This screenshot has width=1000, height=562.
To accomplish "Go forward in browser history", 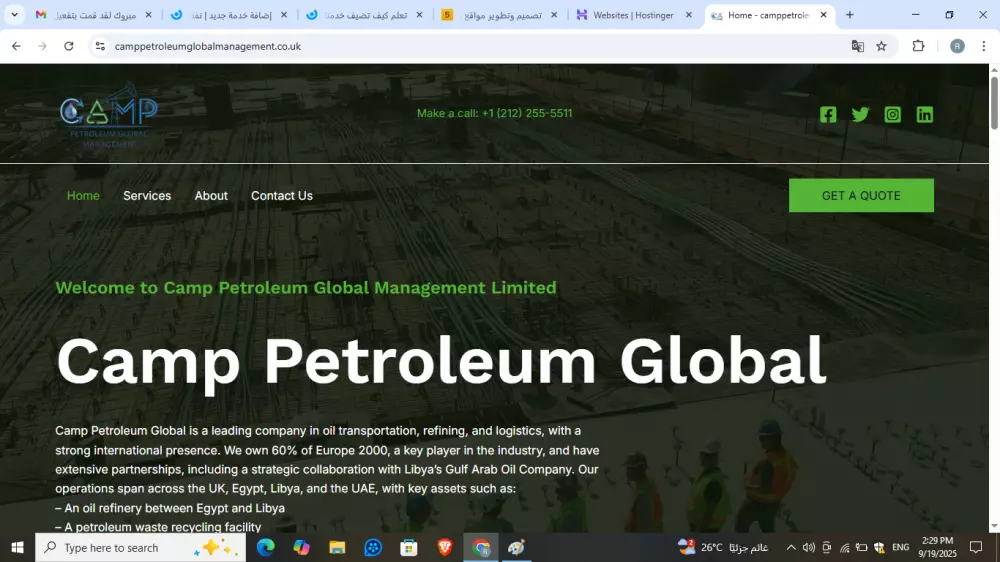I will tap(42, 46).
